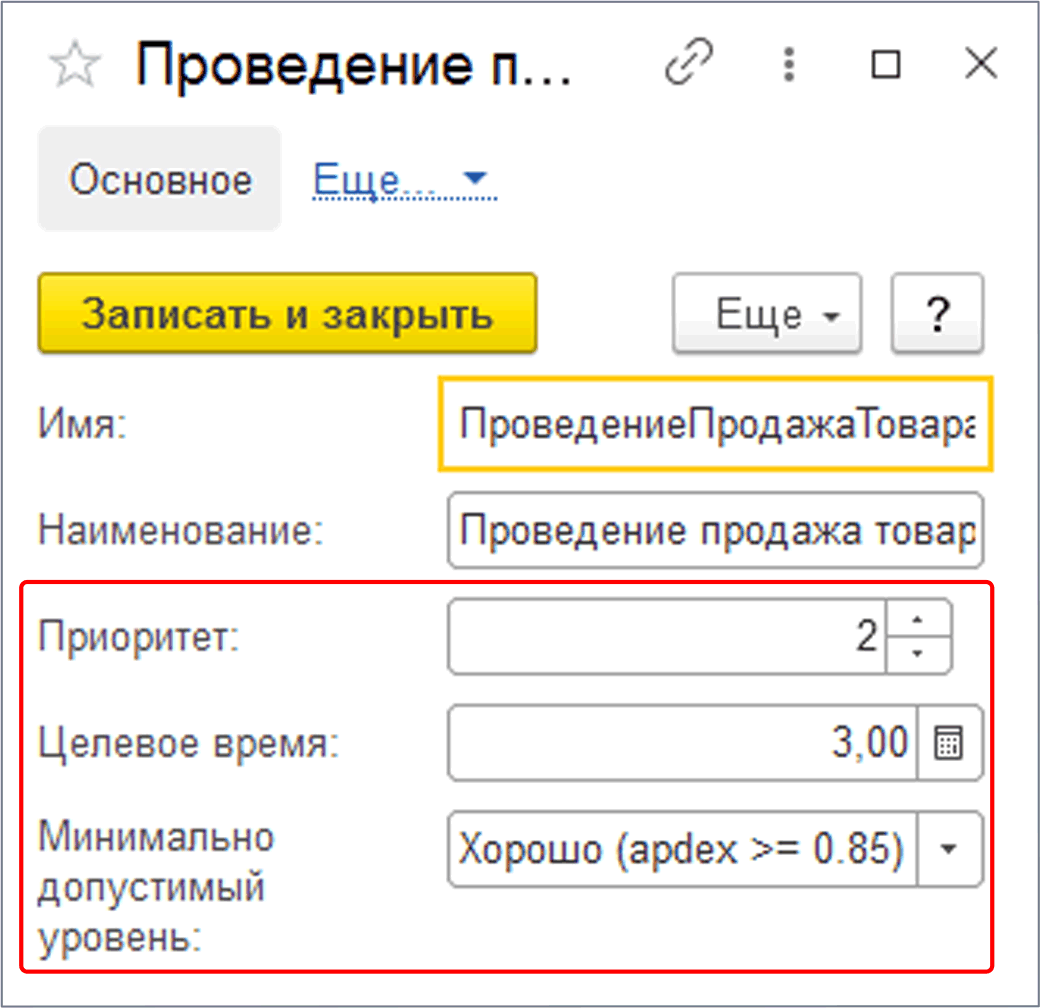Select the Приоритет number field
The image size is (1040, 1008).
[666, 637]
